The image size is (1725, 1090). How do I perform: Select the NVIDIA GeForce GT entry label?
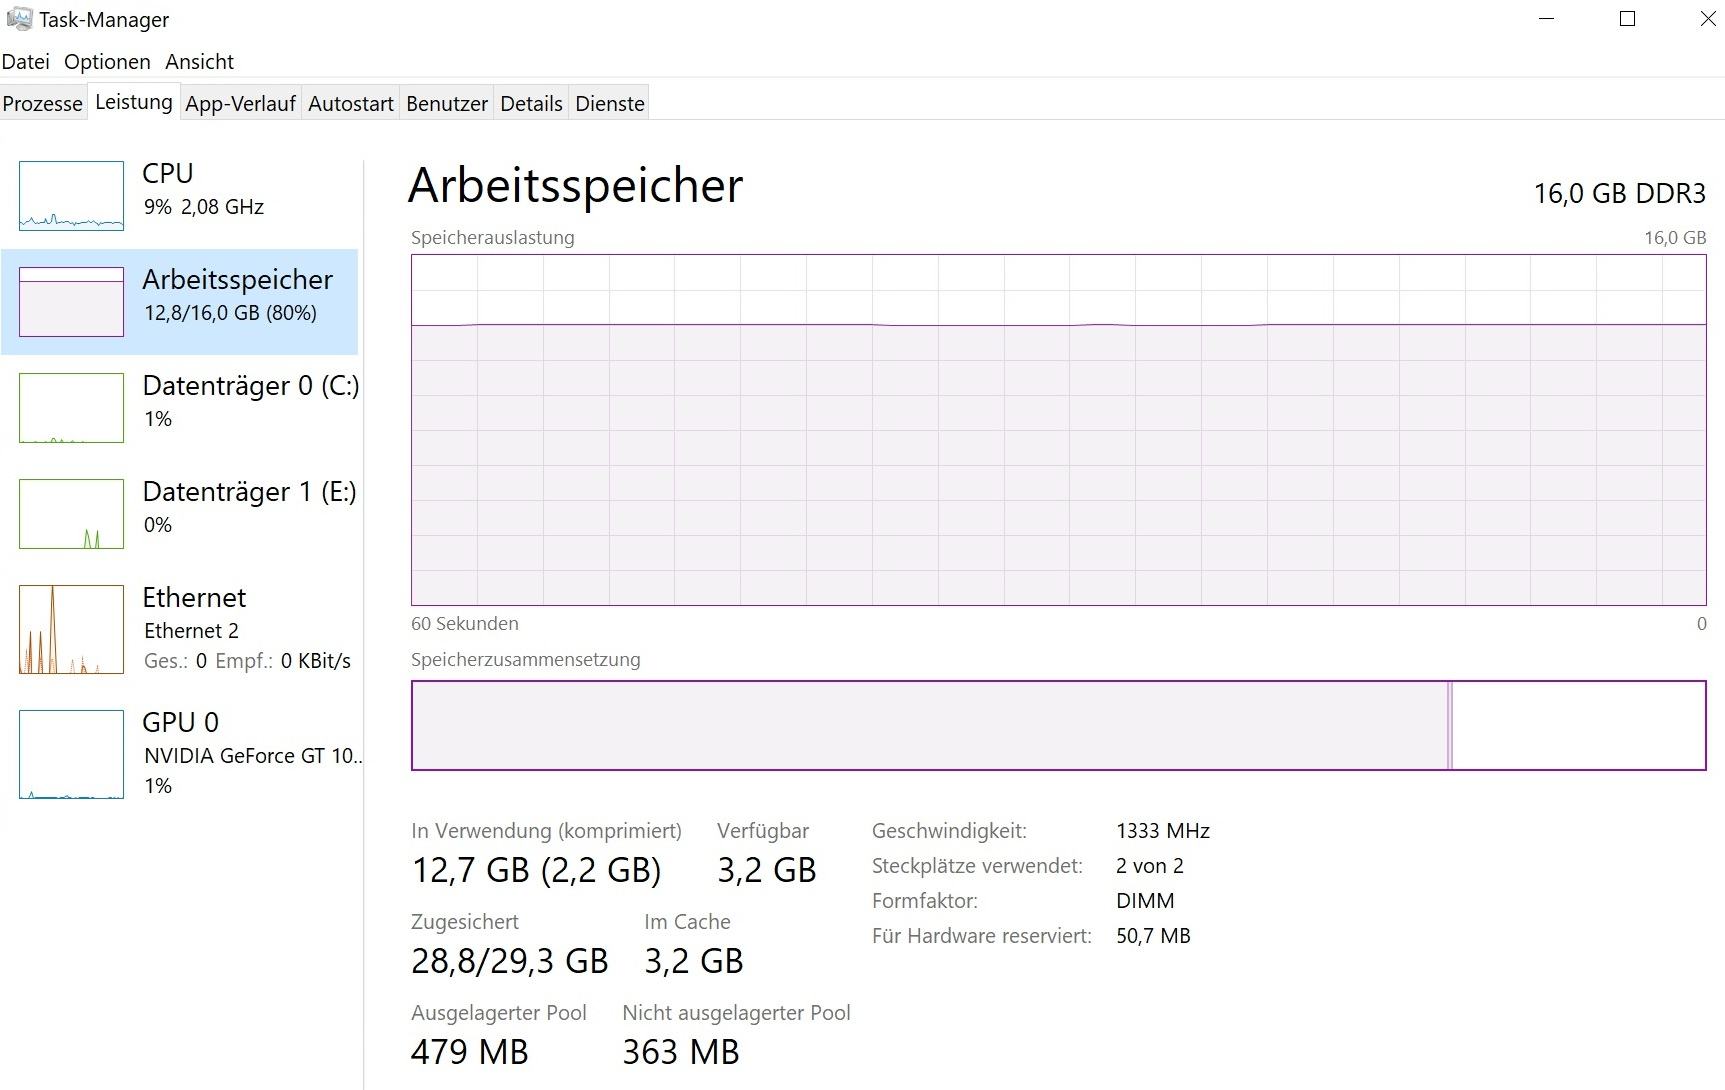253,756
